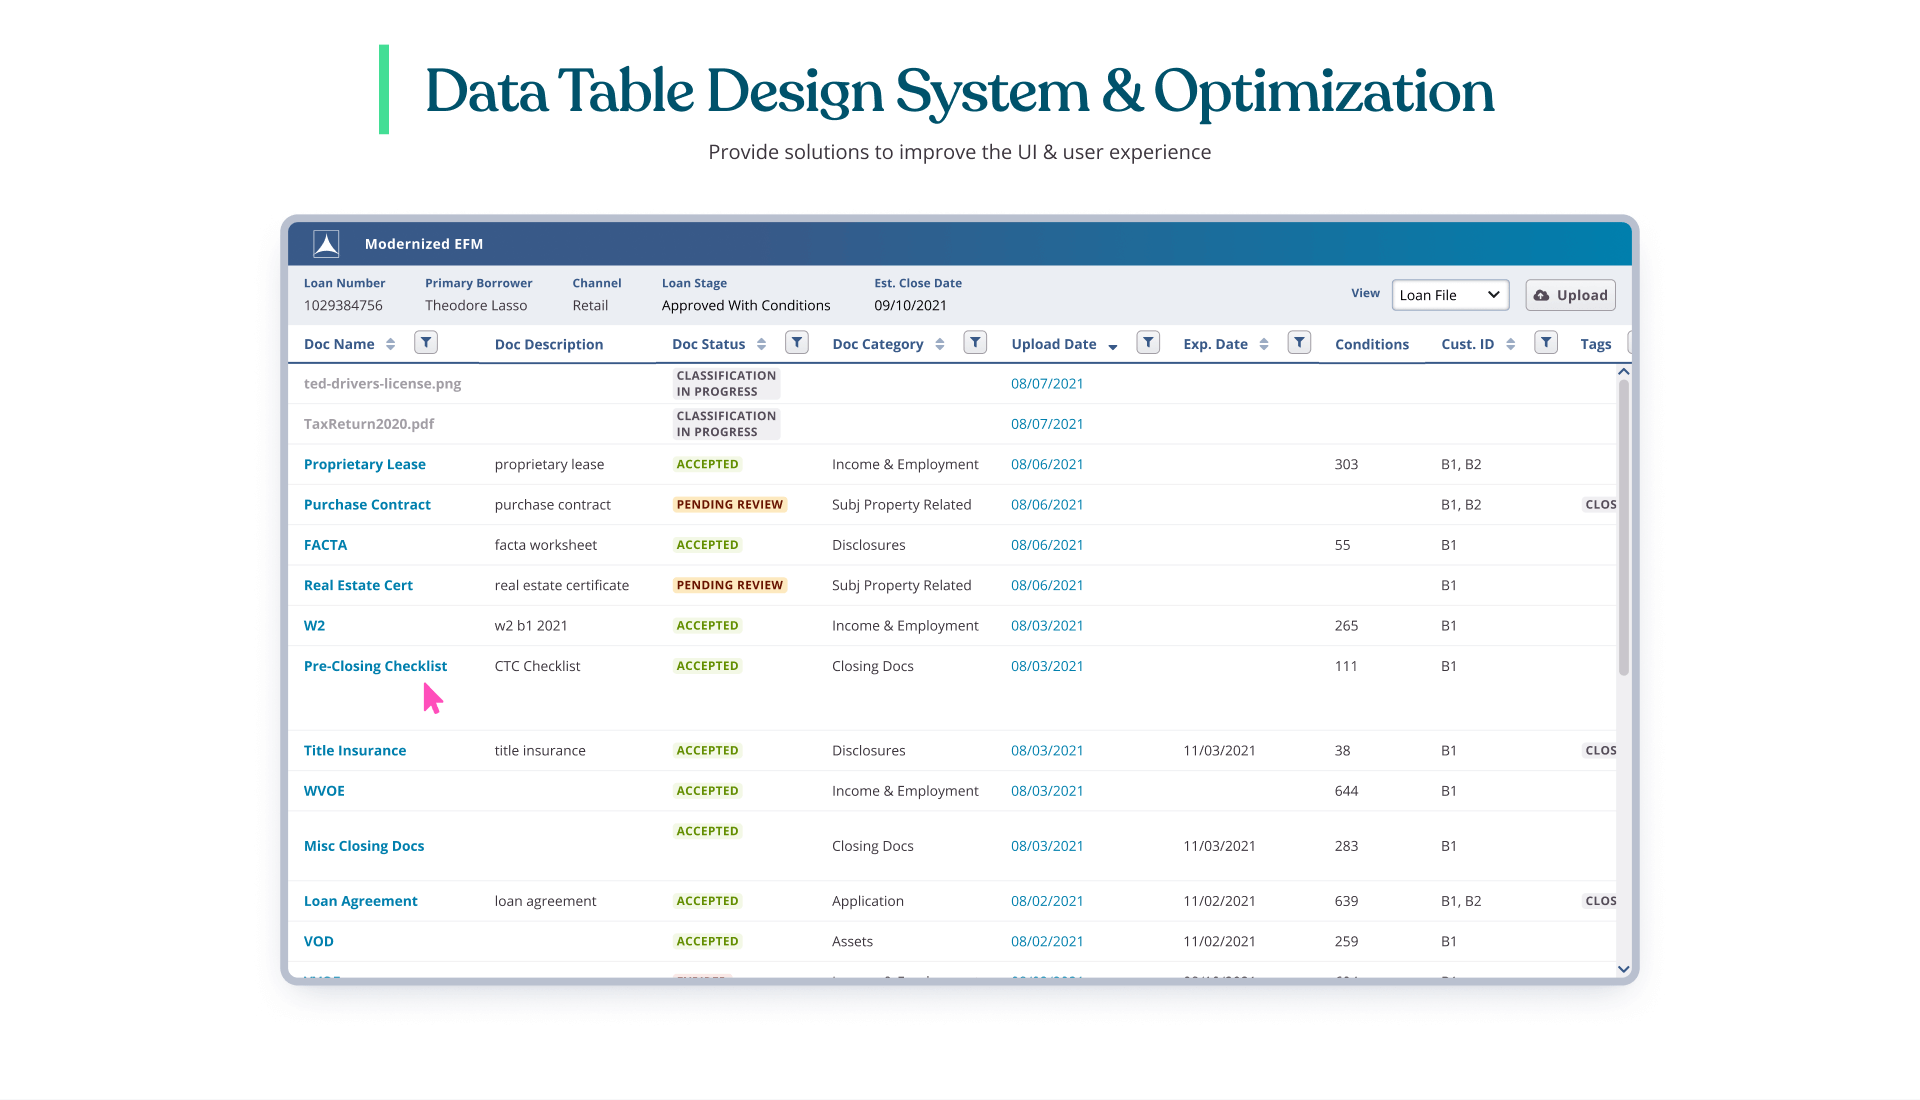Sort the Exp. Date column arrows
The height and width of the screenshot is (1100, 1920).
(1264, 344)
